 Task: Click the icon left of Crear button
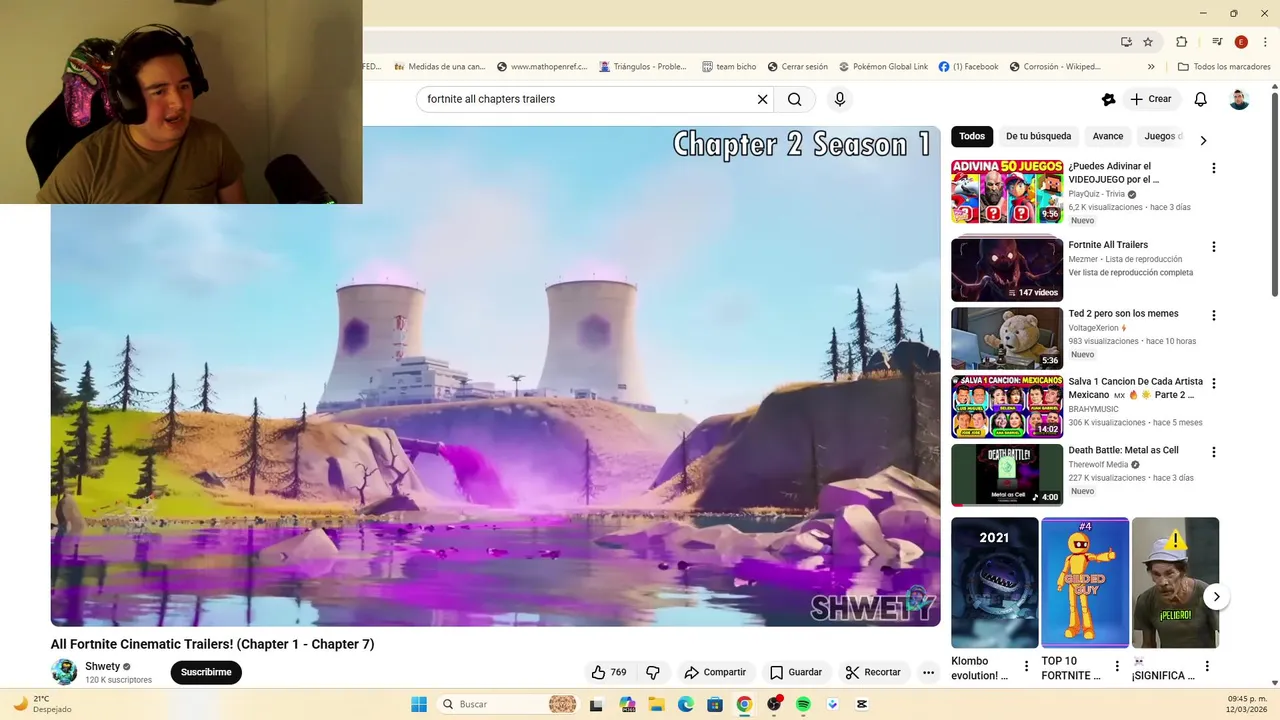[x=1108, y=99]
